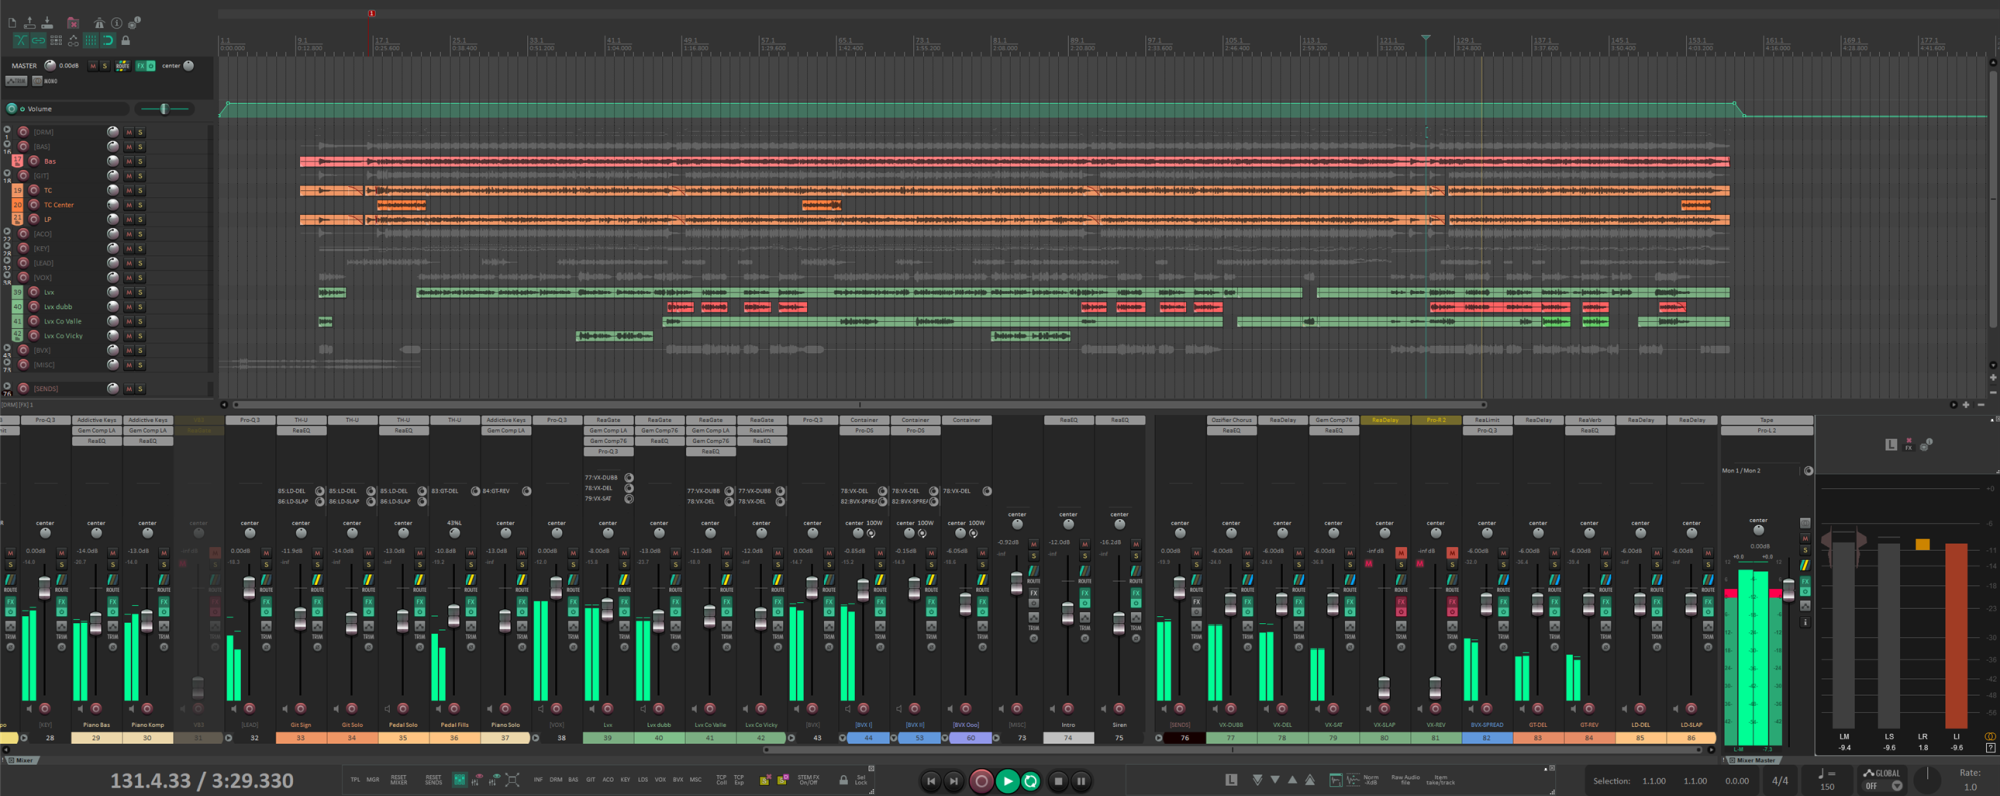
Task: Click the metronome icon in top toolbar
Action: pos(99,22)
